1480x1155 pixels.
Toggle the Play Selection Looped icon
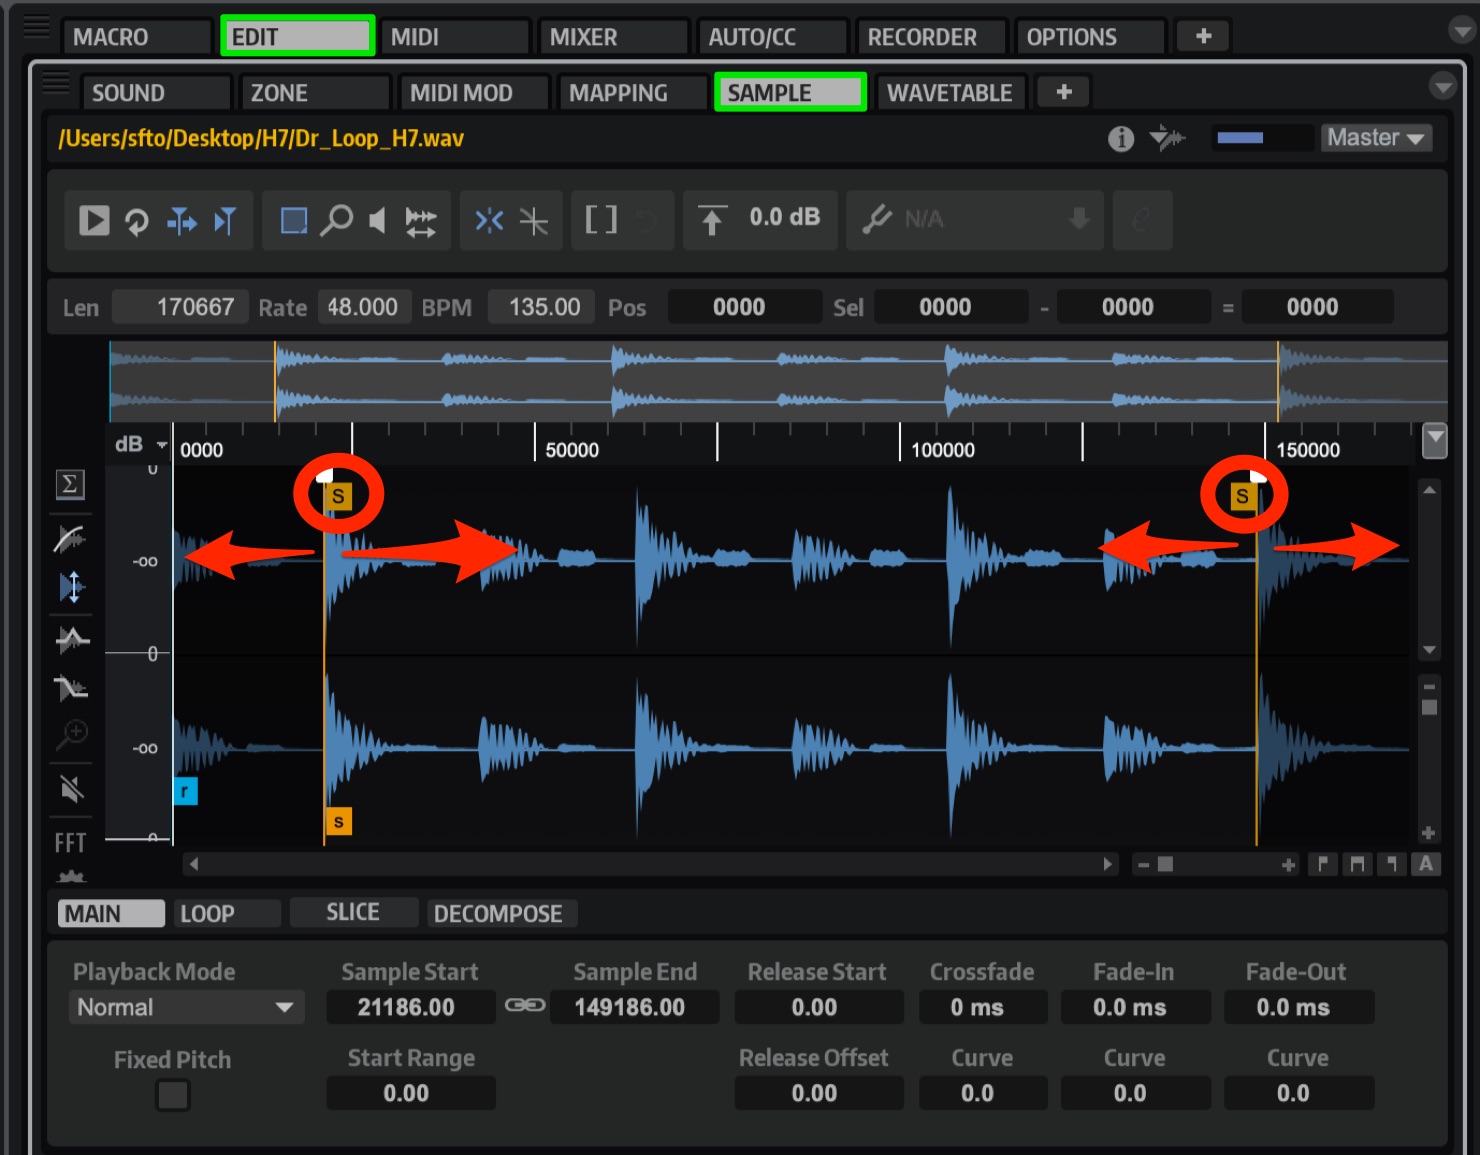click(137, 220)
